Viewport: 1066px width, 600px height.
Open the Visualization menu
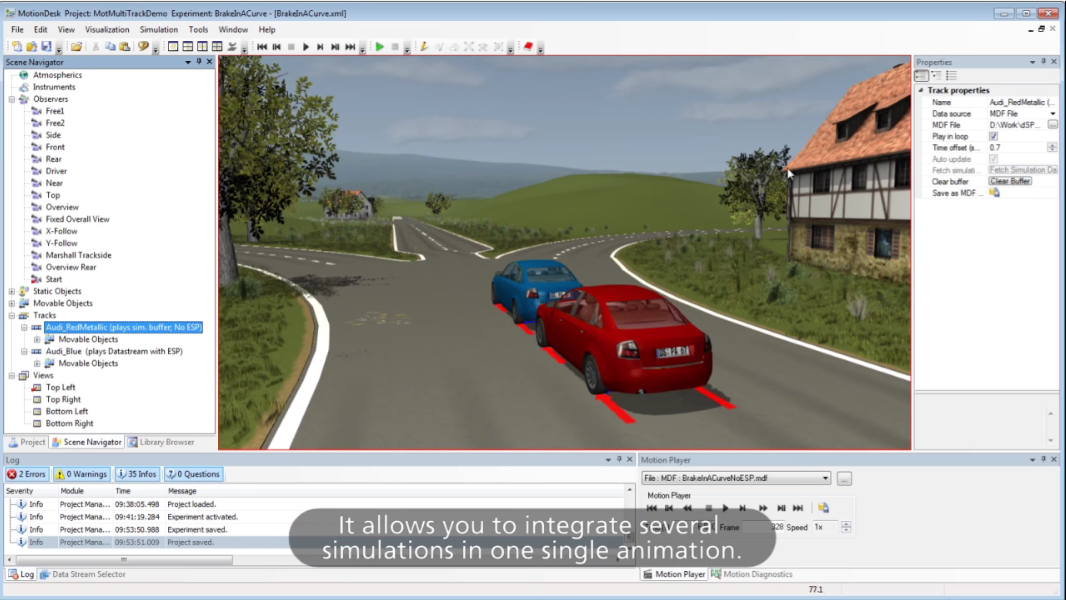[107, 30]
